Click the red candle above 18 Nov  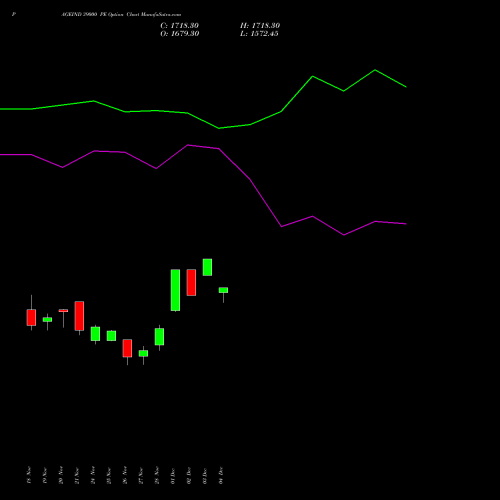pyautogui.click(x=31, y=317)
